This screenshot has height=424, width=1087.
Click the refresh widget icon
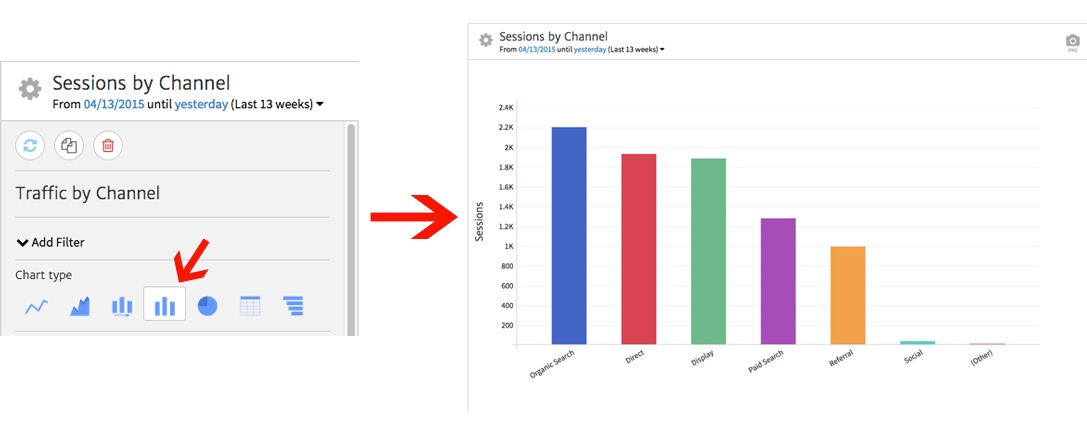pos(30,145)
